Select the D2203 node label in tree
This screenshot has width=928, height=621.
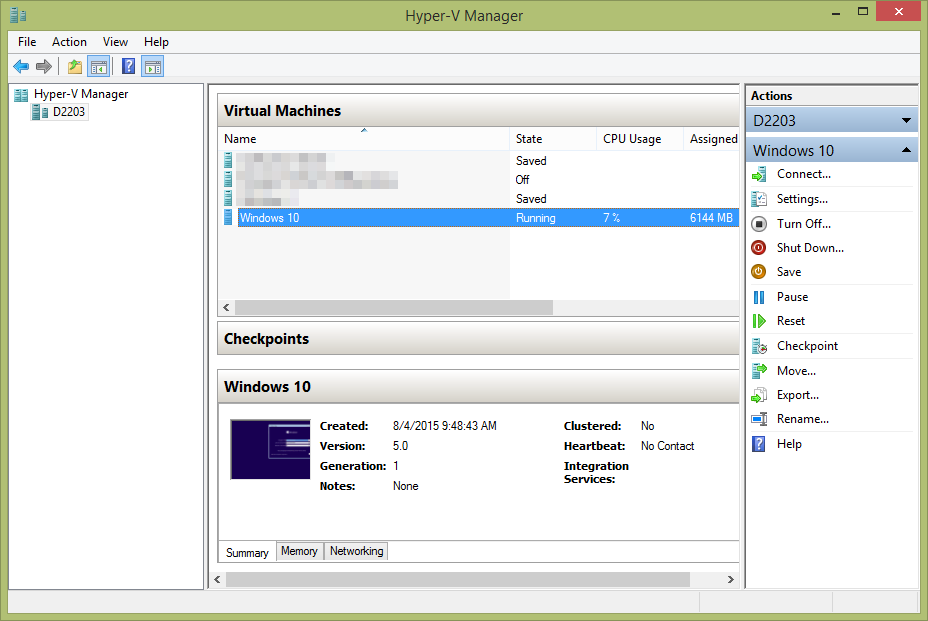coord(69,112)
